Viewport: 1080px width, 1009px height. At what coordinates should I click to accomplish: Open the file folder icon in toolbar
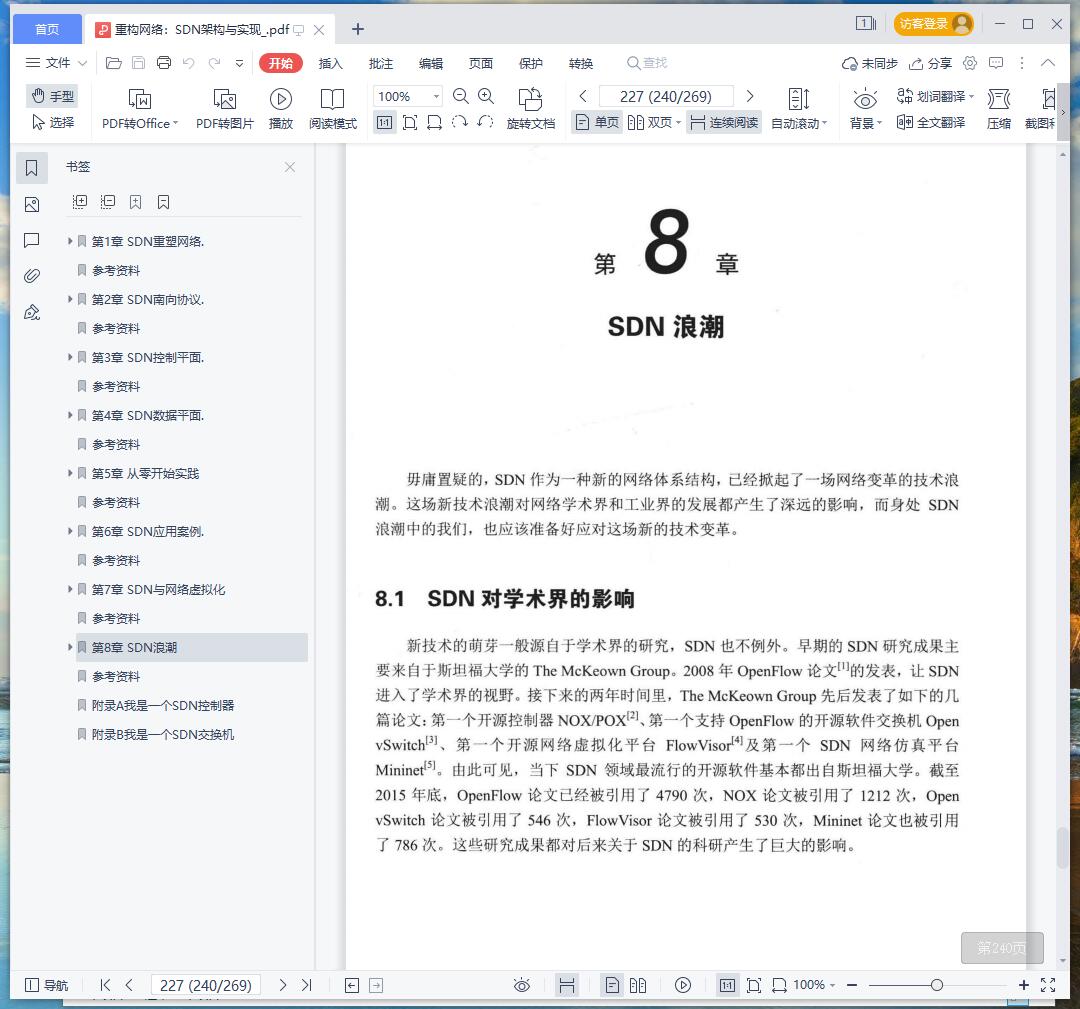114,63
